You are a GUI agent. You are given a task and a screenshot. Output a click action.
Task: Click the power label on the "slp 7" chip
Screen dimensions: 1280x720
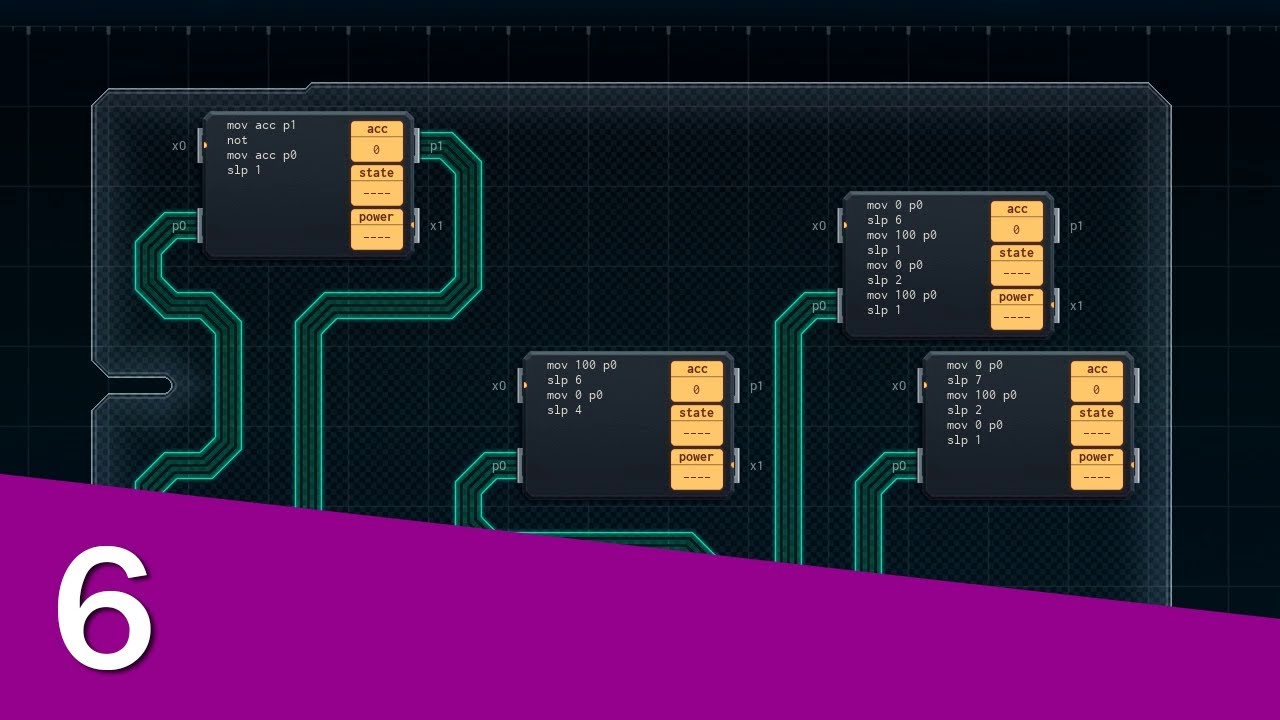(1097, 457)
